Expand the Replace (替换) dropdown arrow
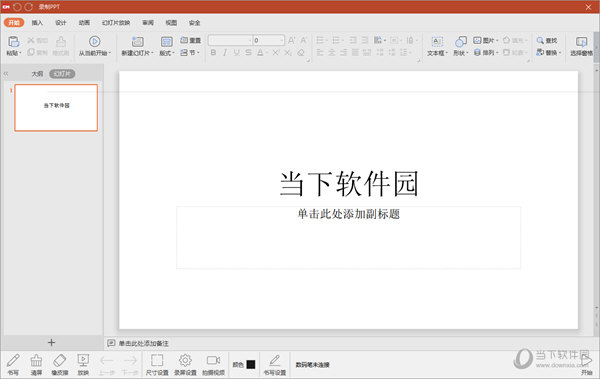600x379 pixels. pos(560,52)
